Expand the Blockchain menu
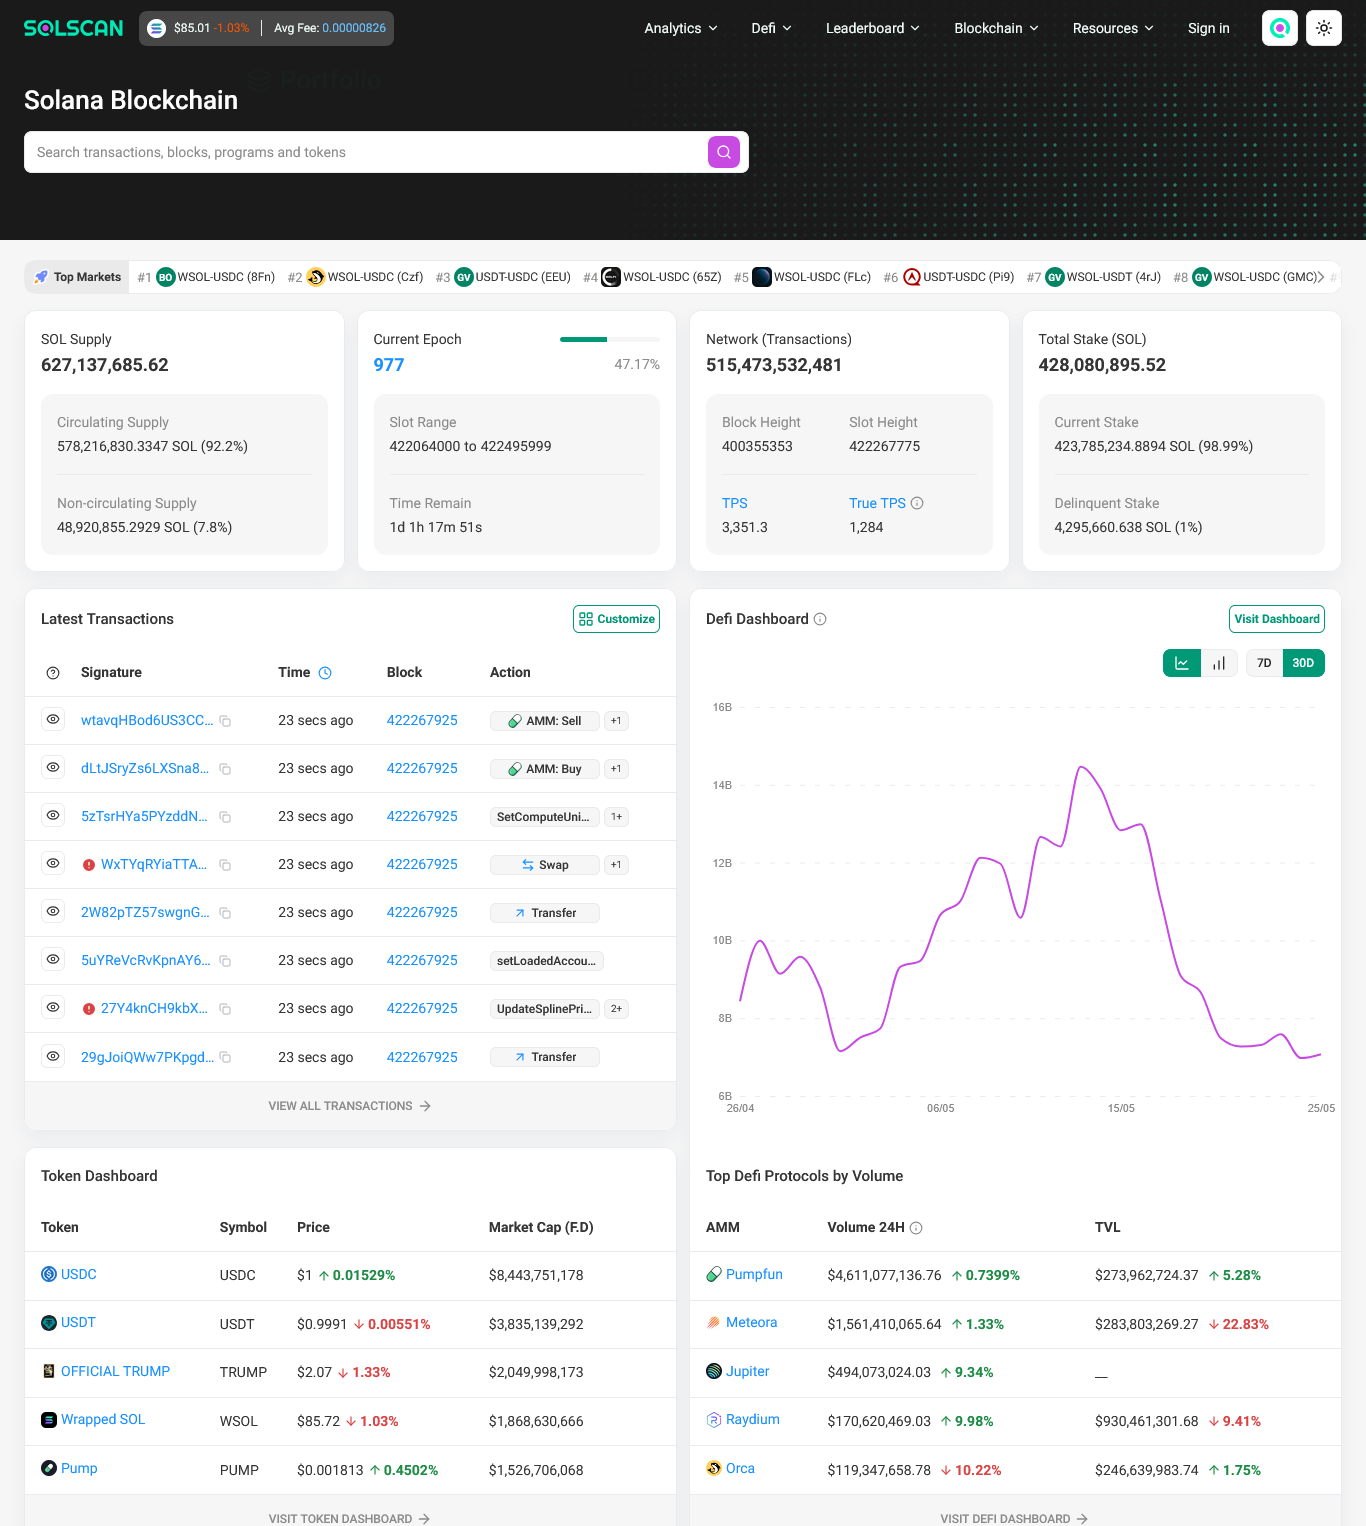 996,28
